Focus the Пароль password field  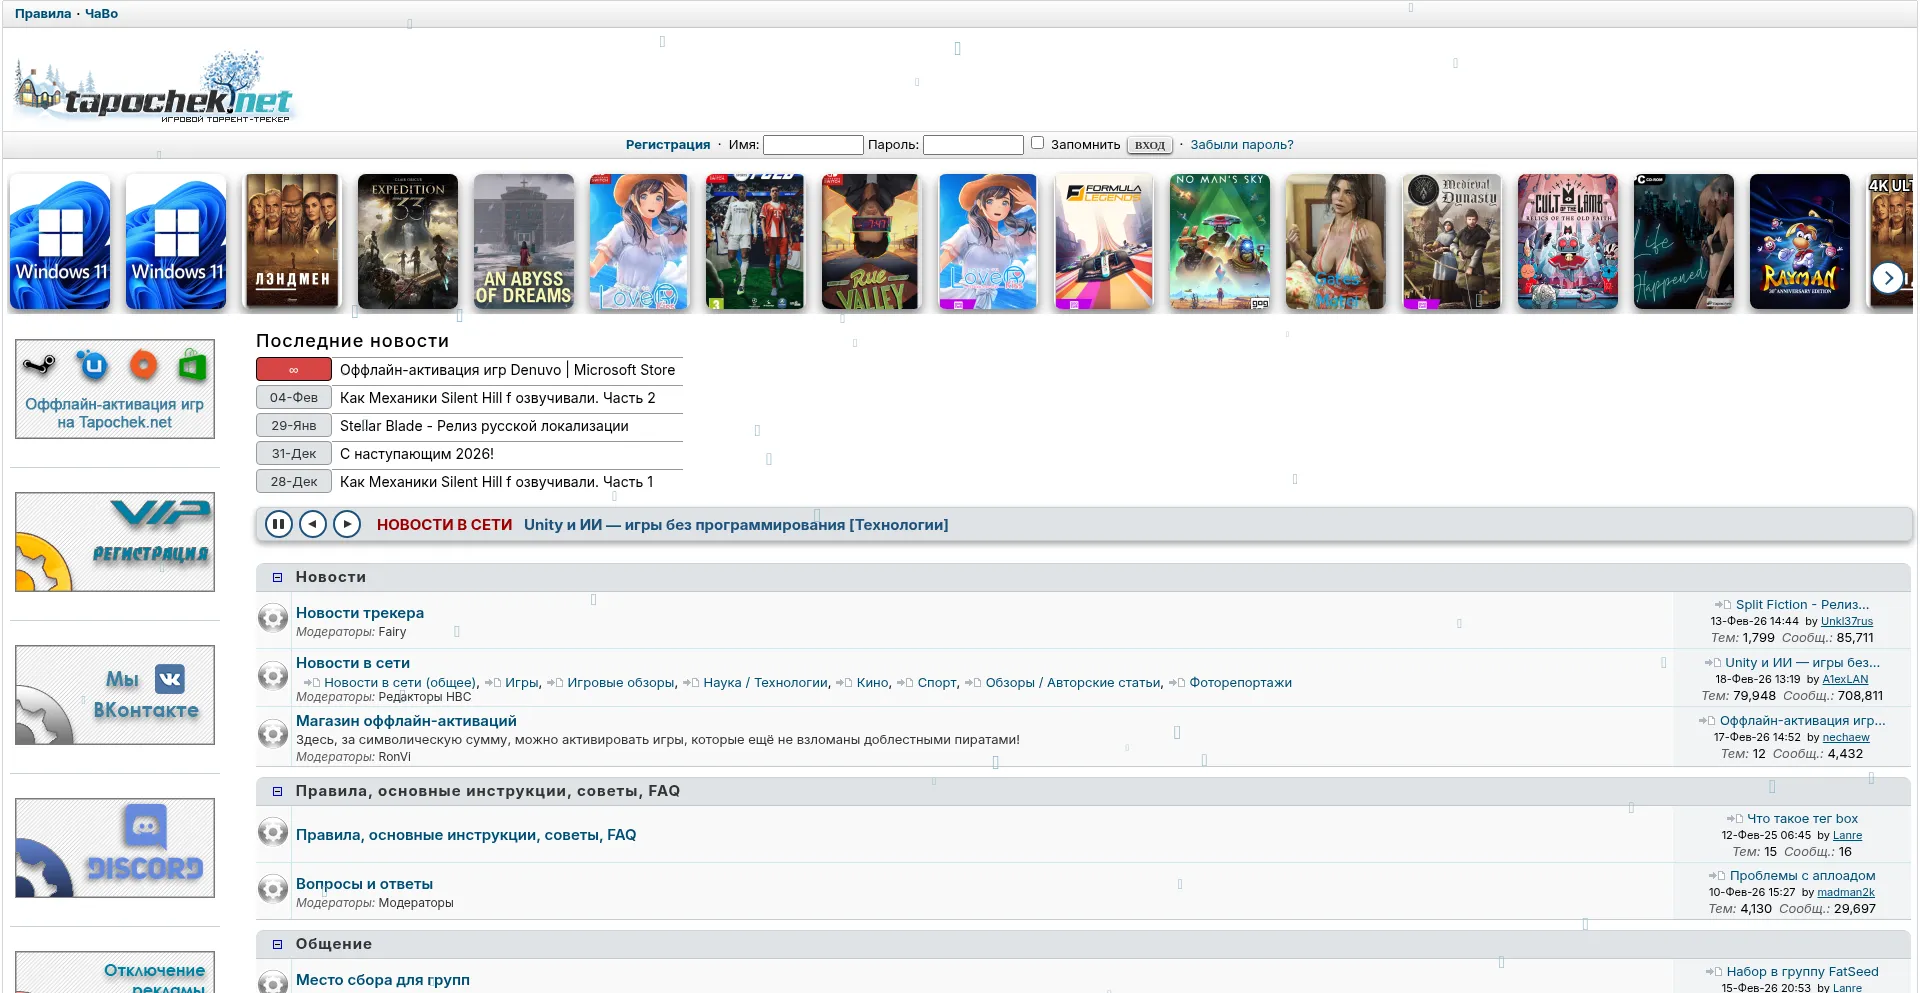(973, 145)
